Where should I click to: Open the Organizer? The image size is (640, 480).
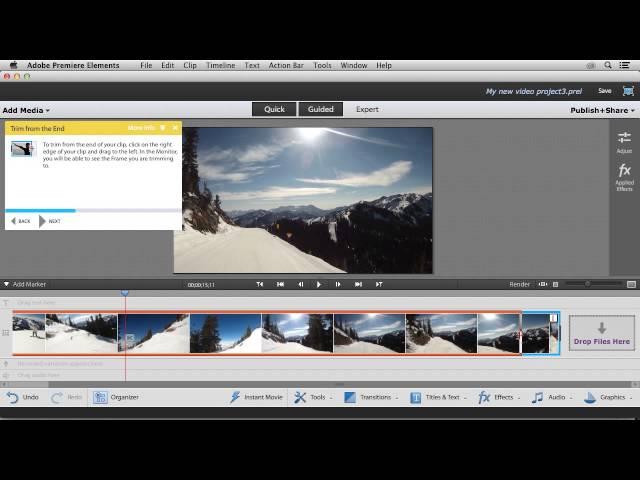click(116, 397)
